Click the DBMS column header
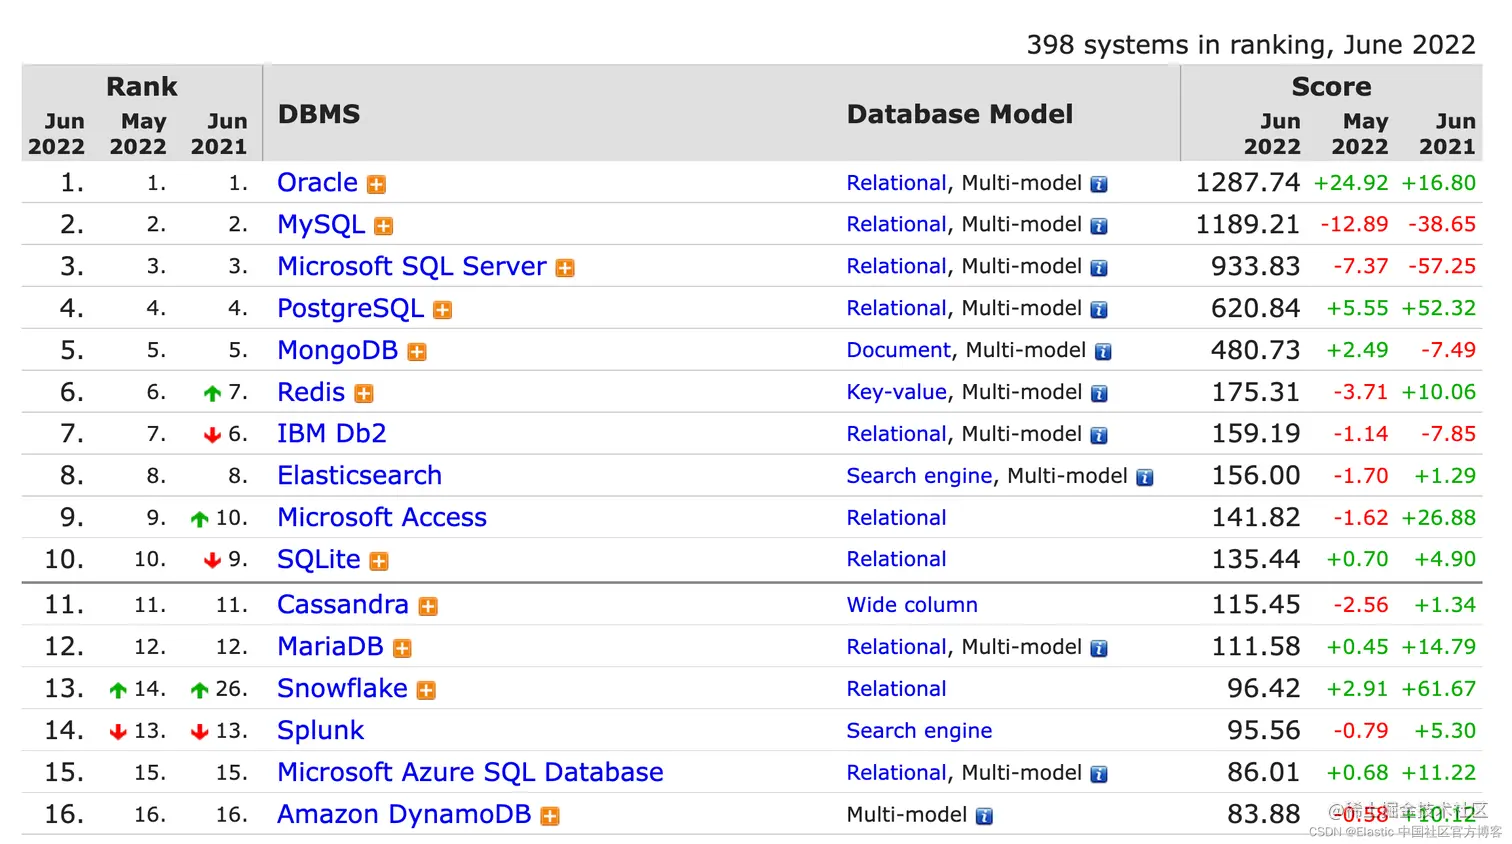Image resolution: width=1512 pixels, height=844 pixels. [319, 114]
